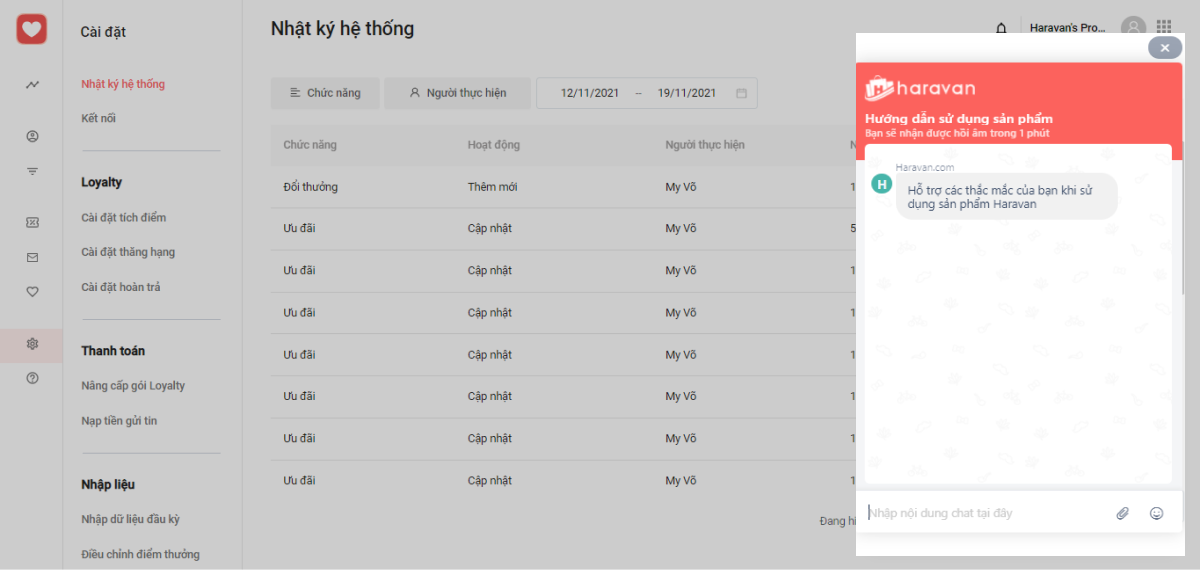This screenshot has height=570, width=1200.
Task: Click the Chức năng column header
Action: [x=310, y=145]
